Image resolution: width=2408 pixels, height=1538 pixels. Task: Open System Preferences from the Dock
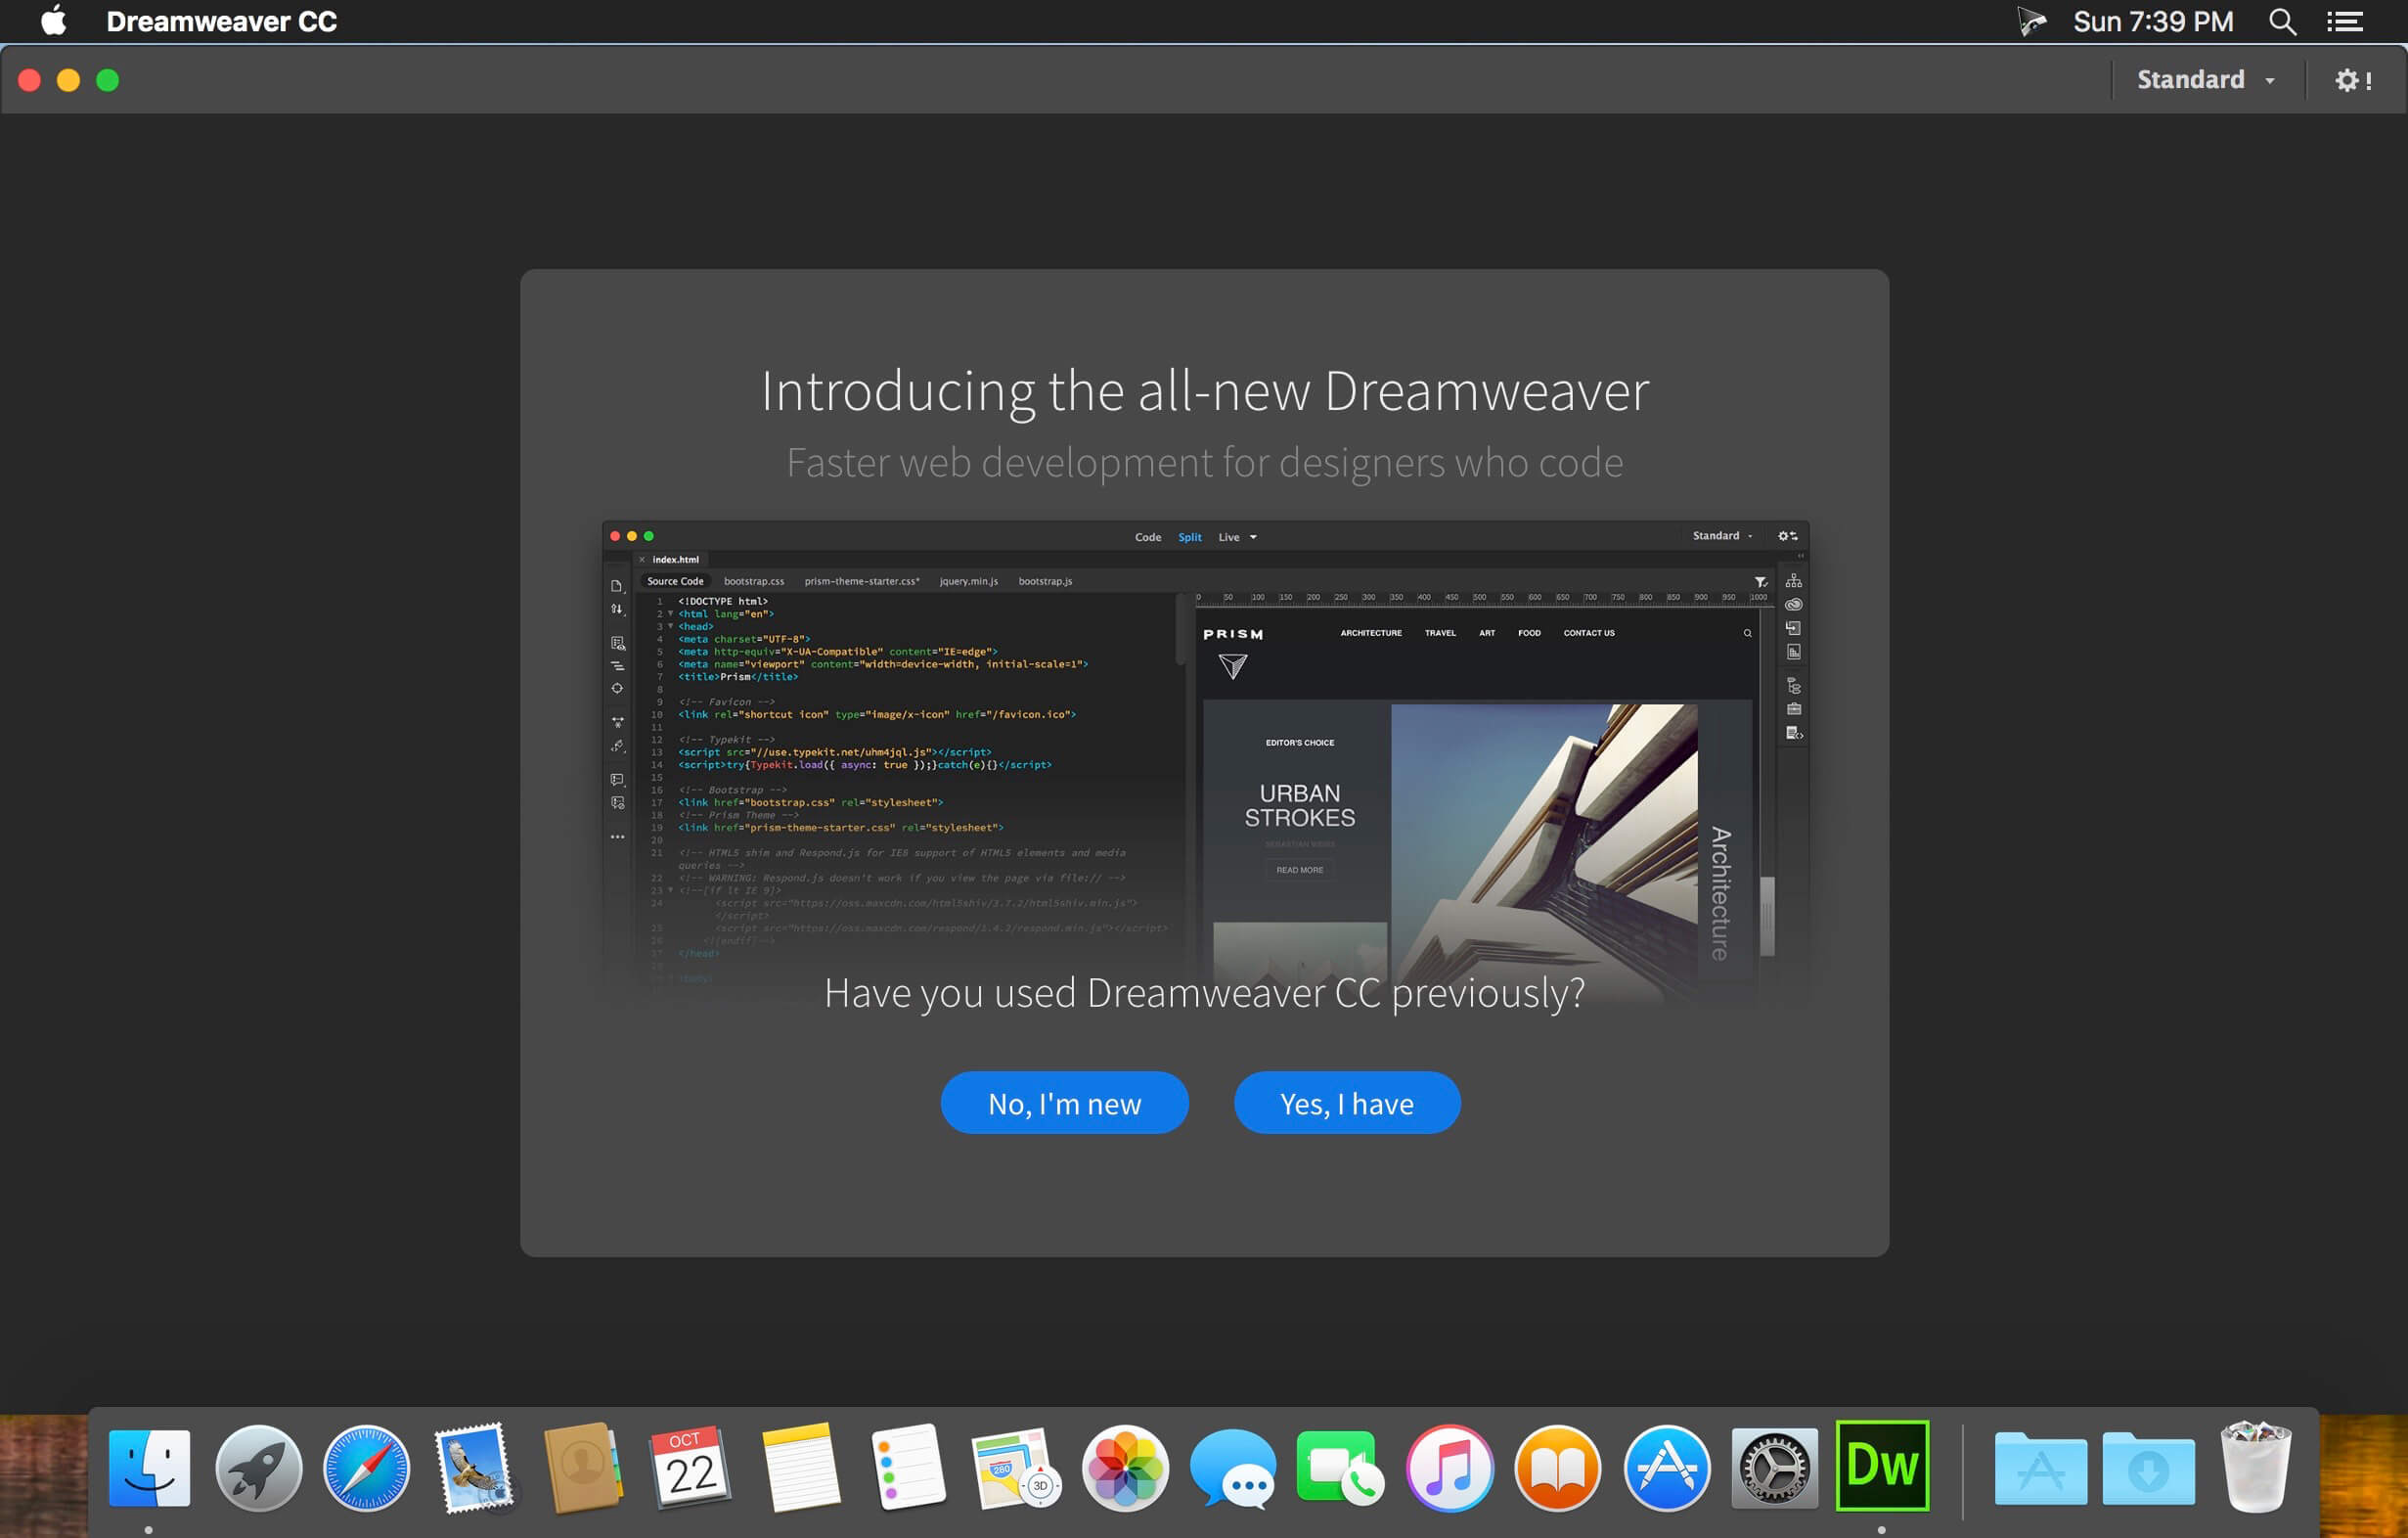point(1774,1467)
